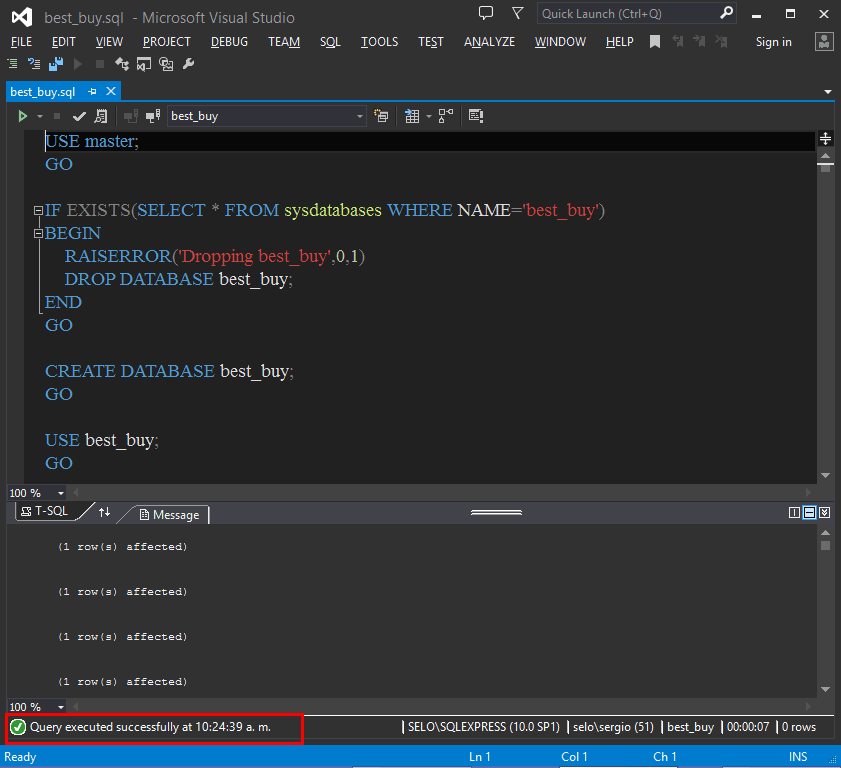Open the message pane zoom 100 % dropdown
Image resolution: width=841 pixels, height=768 pixels.
point(61,707)
